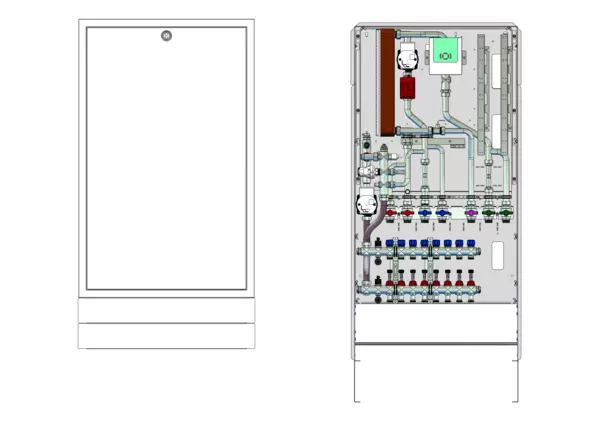Click the upper circulation pump
This screenshot has height=421, width=600.
(408, 60)
